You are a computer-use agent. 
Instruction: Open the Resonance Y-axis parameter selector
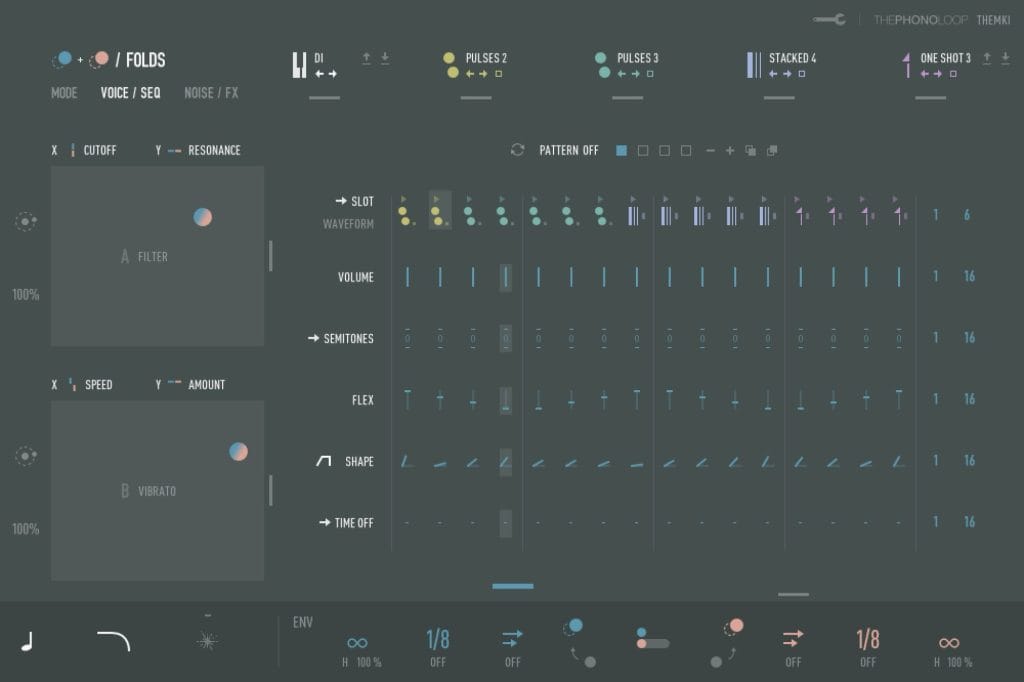click(x=214, y=150)
